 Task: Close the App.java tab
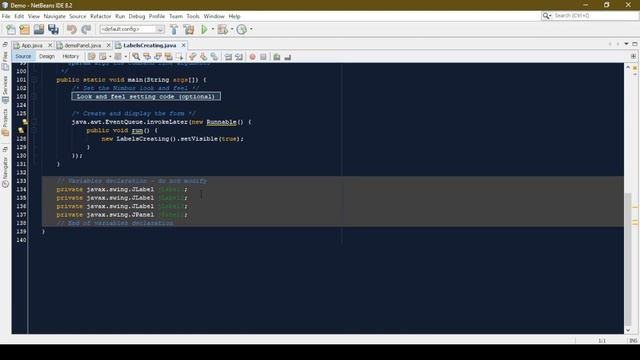(50, 45)
